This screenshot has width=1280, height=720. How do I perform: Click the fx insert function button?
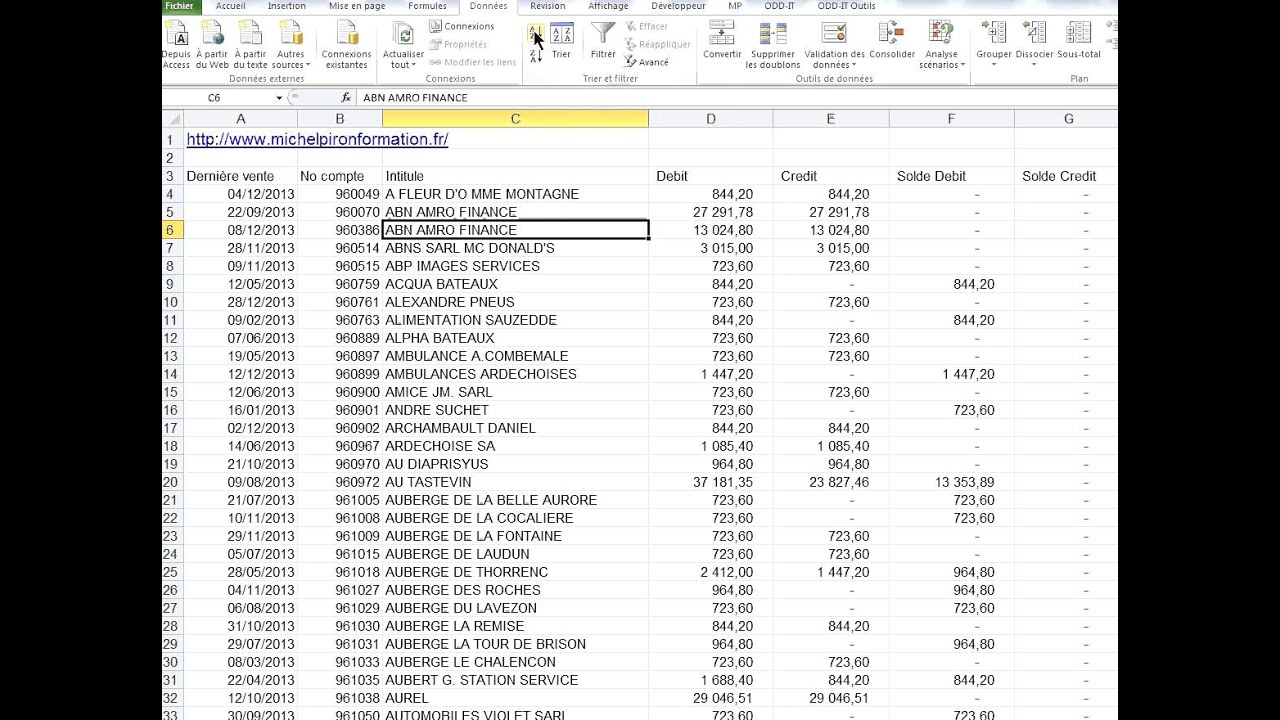[x=346, y=98]
